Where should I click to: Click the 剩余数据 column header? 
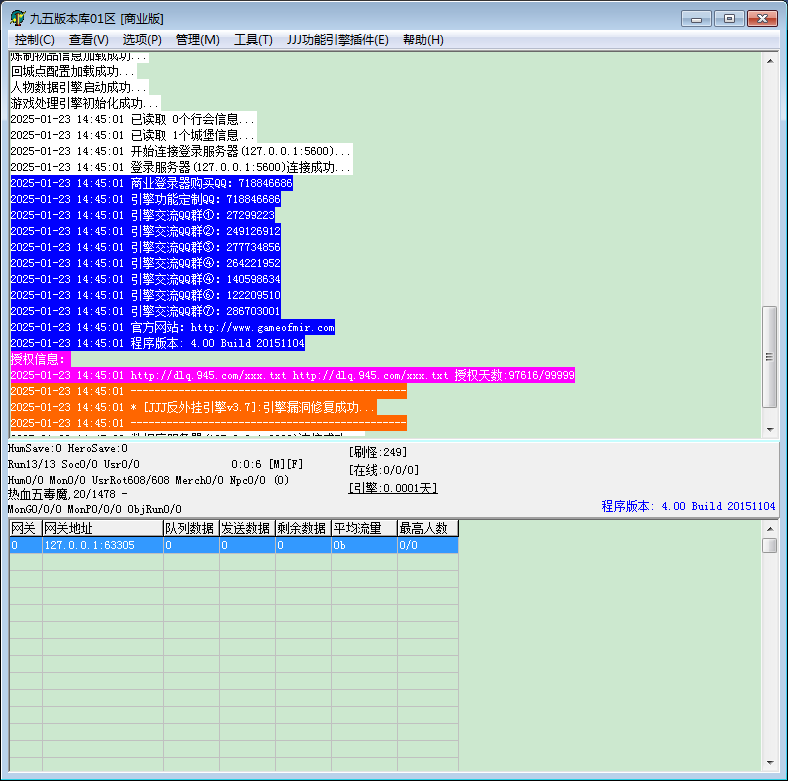(303, 528)
